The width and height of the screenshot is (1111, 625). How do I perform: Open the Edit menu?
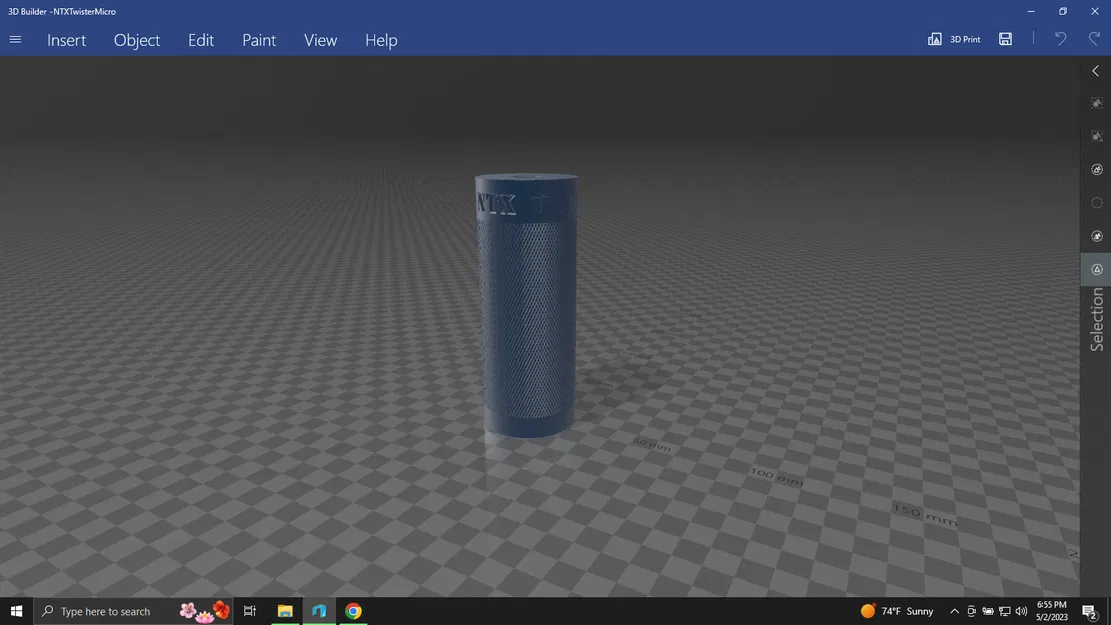(201, 40)
